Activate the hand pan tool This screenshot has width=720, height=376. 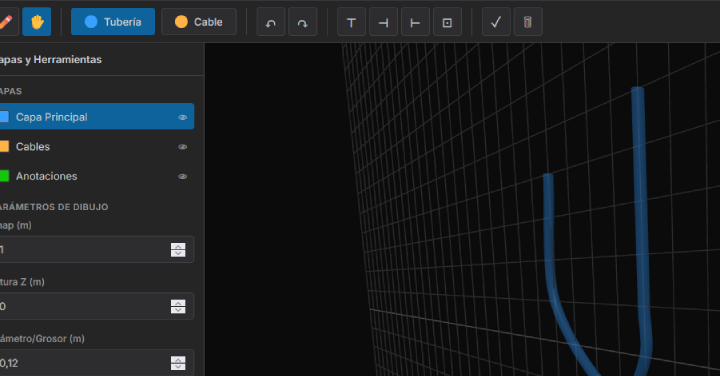[x=37, y=22]
